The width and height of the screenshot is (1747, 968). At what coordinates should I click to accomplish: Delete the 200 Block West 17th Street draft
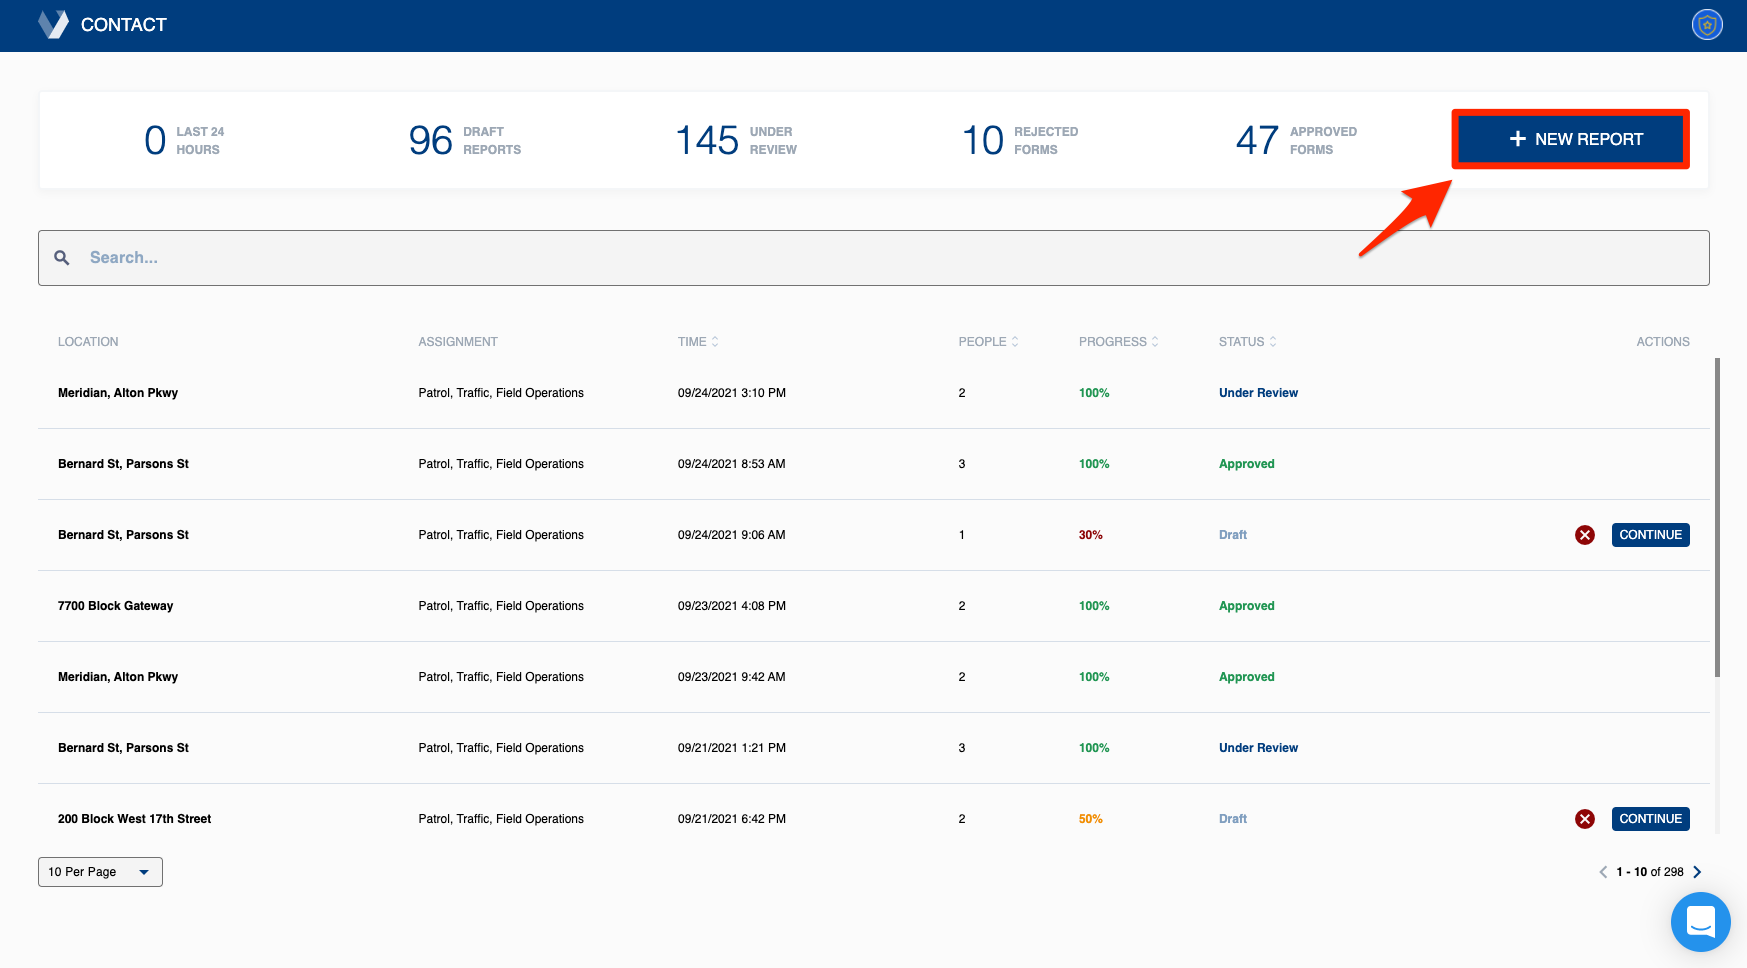(1584, 818)
